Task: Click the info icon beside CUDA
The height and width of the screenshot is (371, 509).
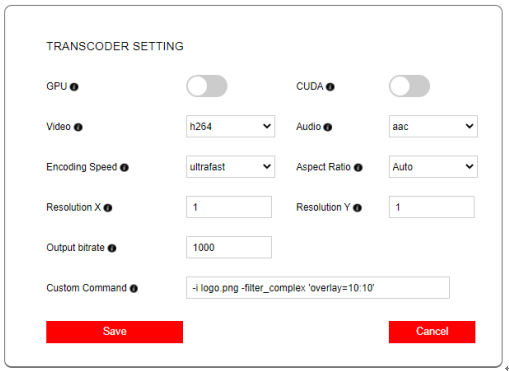Action: pyautogui.click(x=330, y=87)
